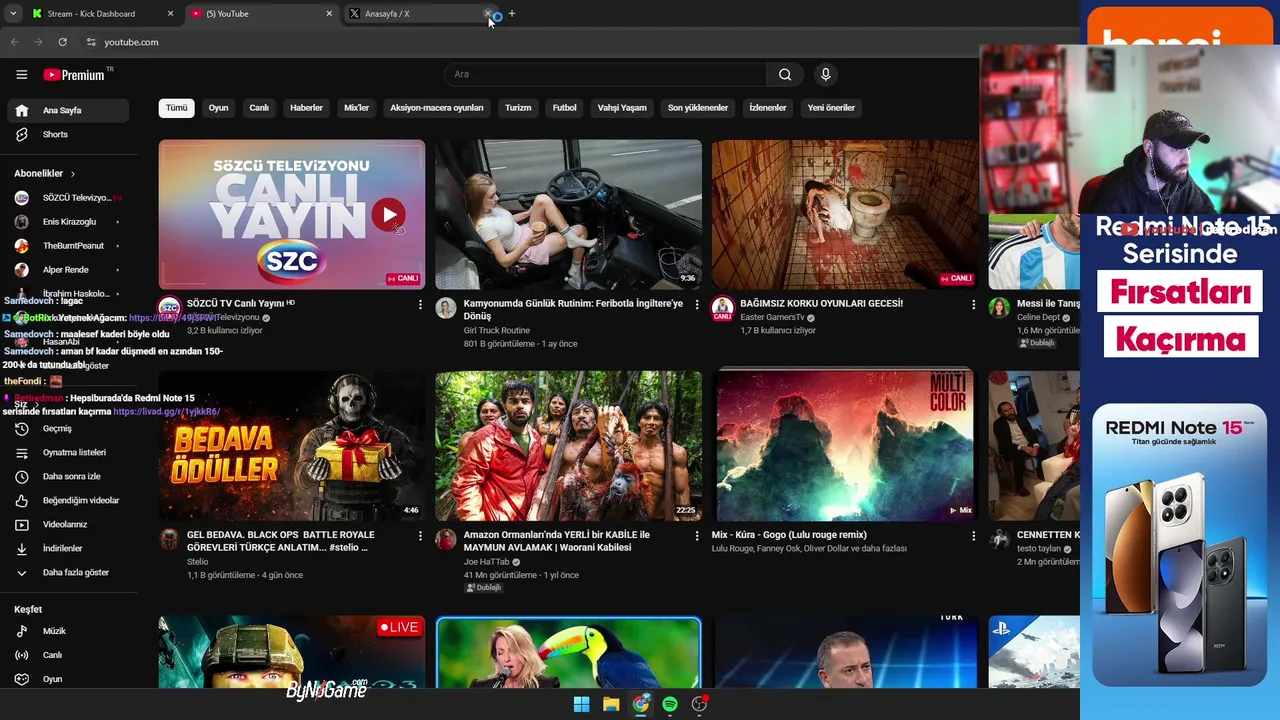Select the Tümü filter chip
The image size is (1280, 720).
[176, 108]
